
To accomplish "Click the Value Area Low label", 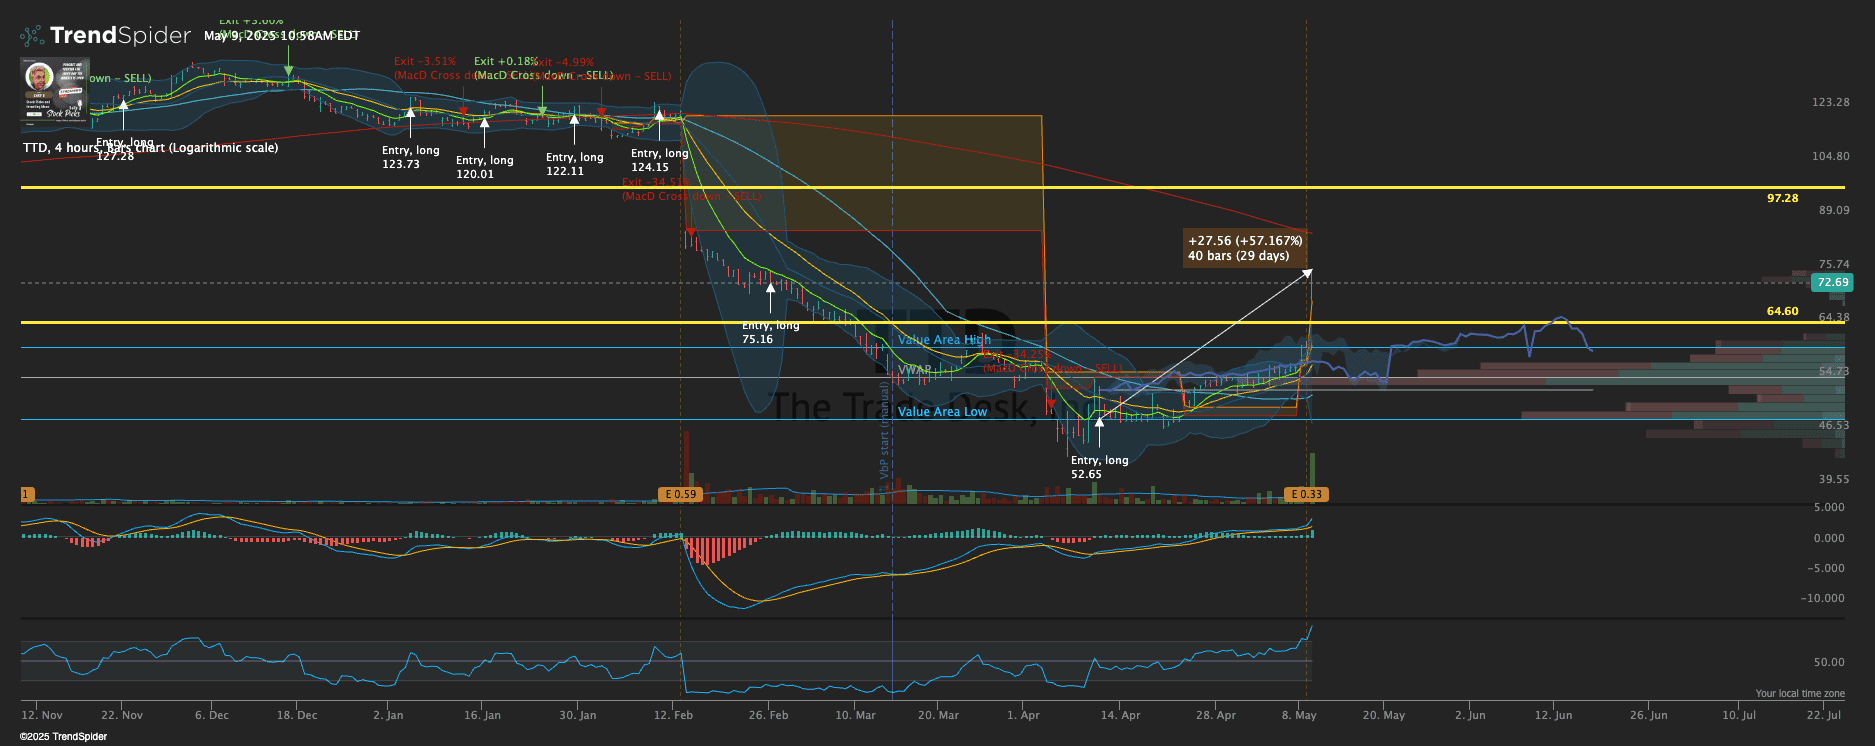I will [x=941, y=412].
